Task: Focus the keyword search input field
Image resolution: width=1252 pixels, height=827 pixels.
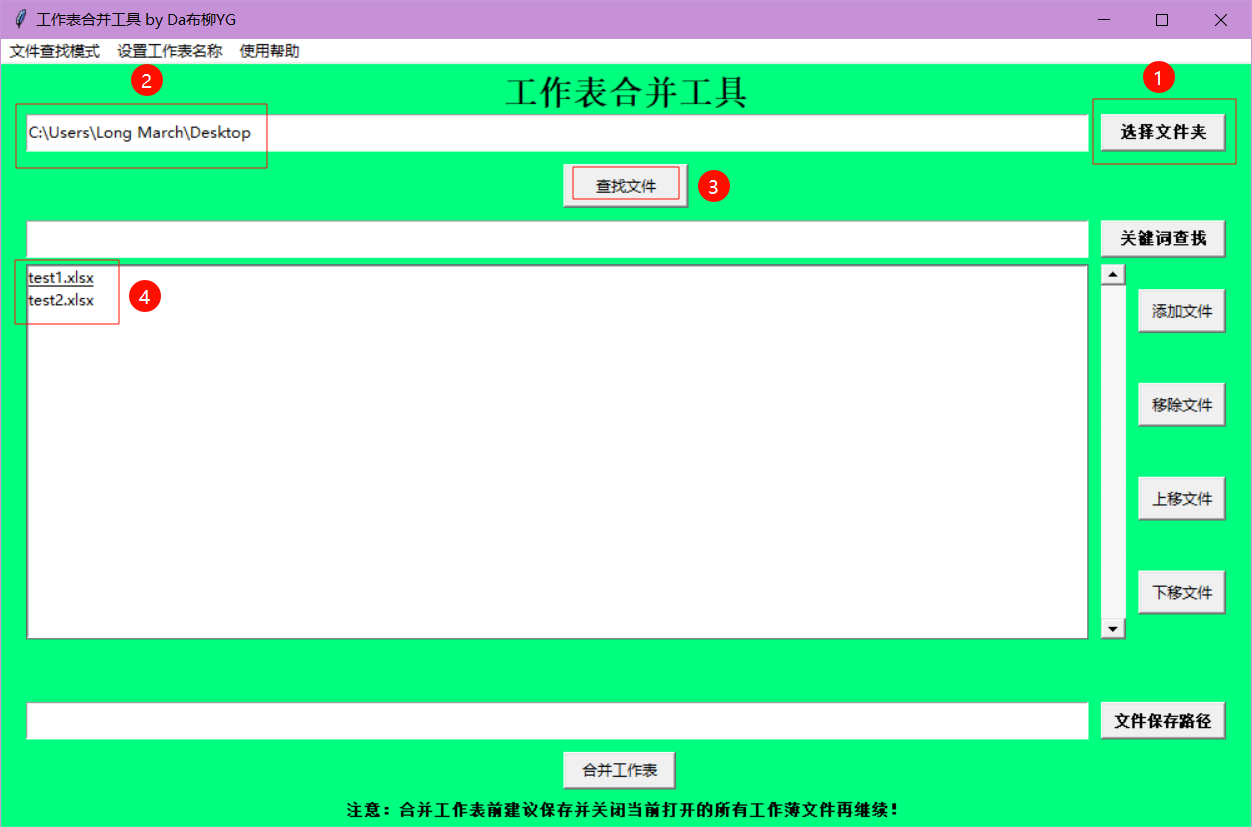Action: 556,239
